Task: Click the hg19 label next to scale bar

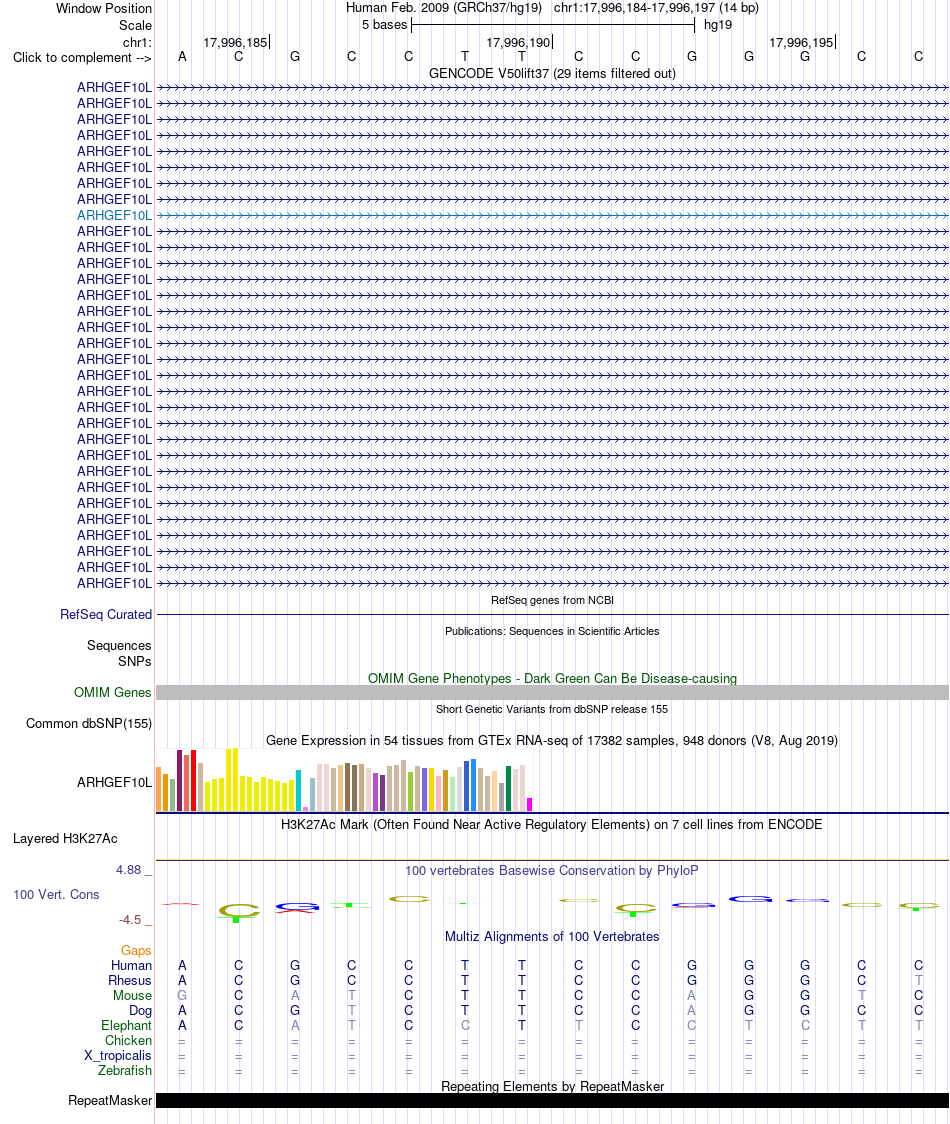Action: [x=718, y=25]
